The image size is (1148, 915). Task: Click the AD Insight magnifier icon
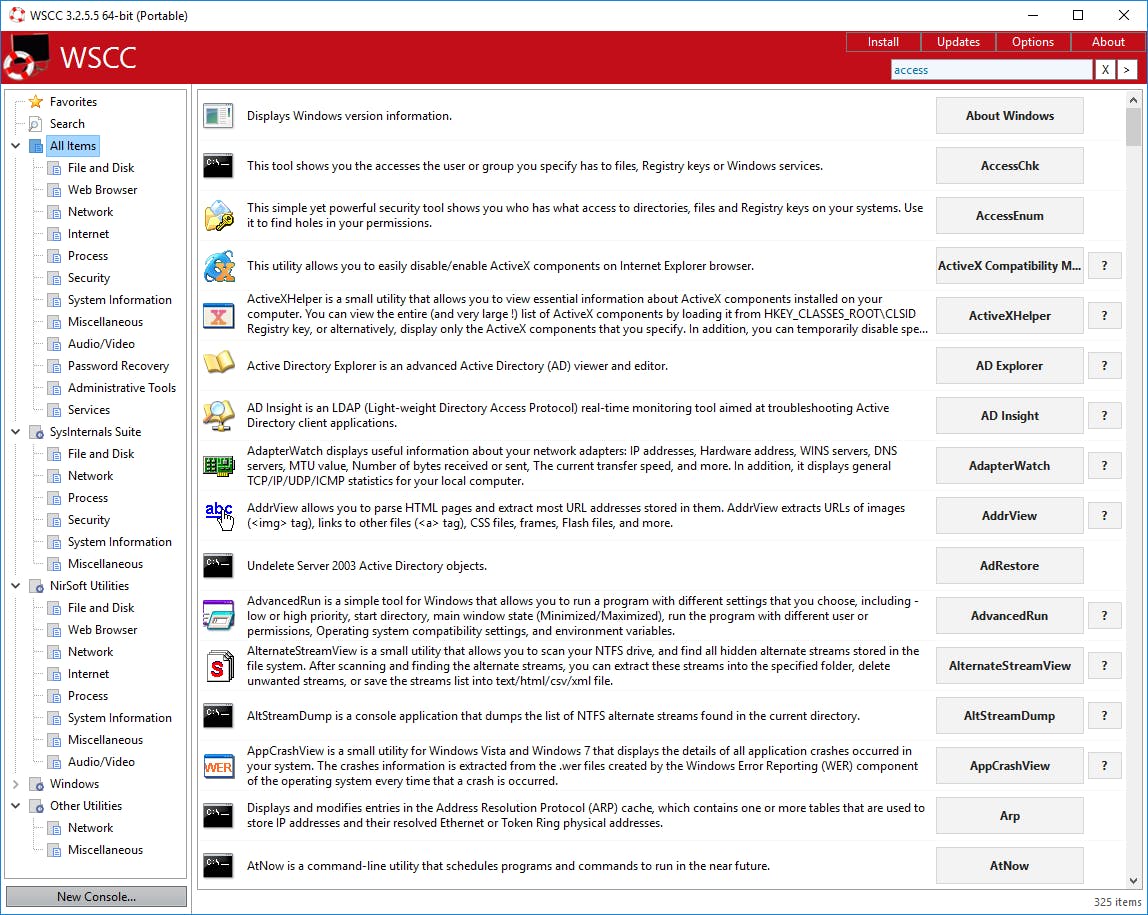tap(218, 416)
